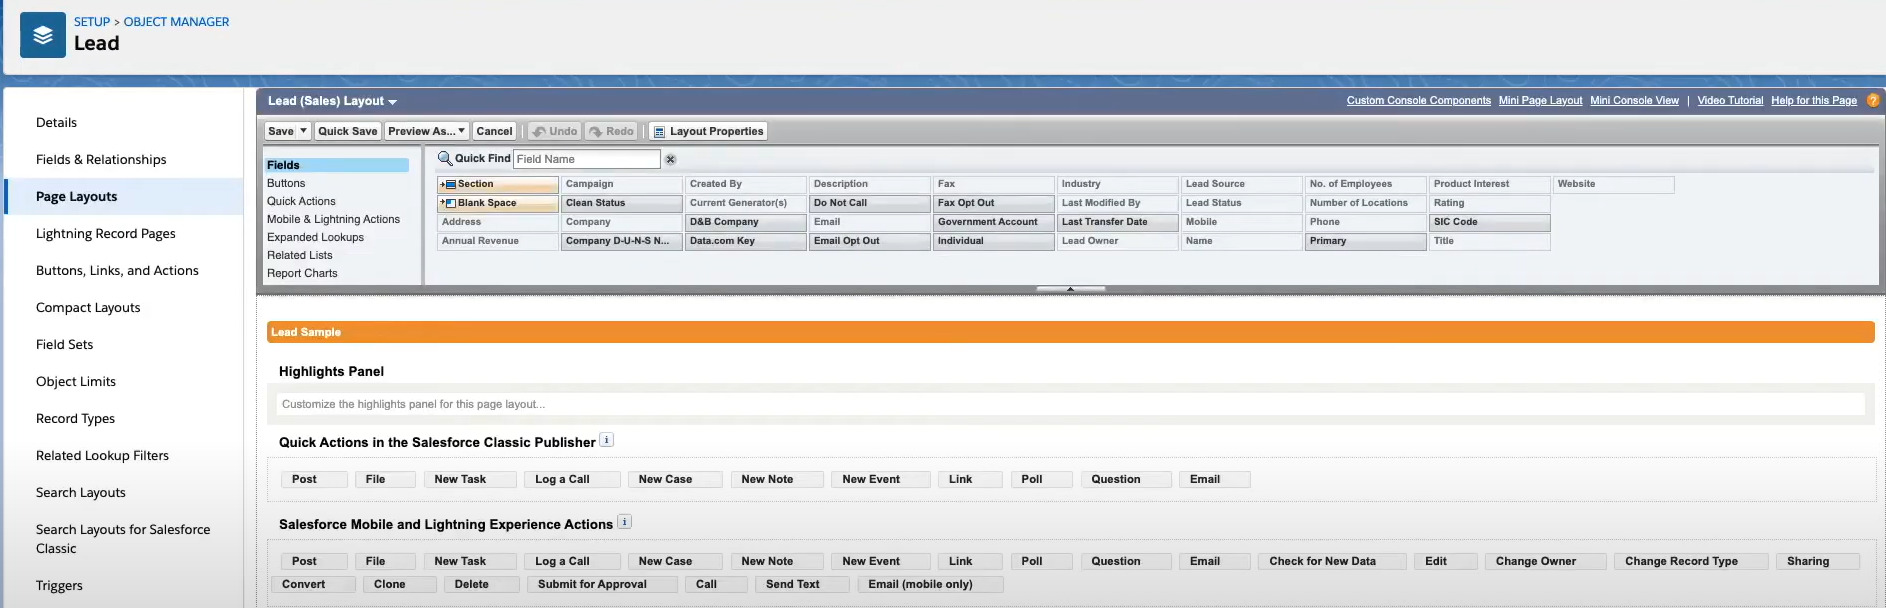1886x608 pixels.
Task: Open the Video Tutorial link
Action: coord(1730,100)
